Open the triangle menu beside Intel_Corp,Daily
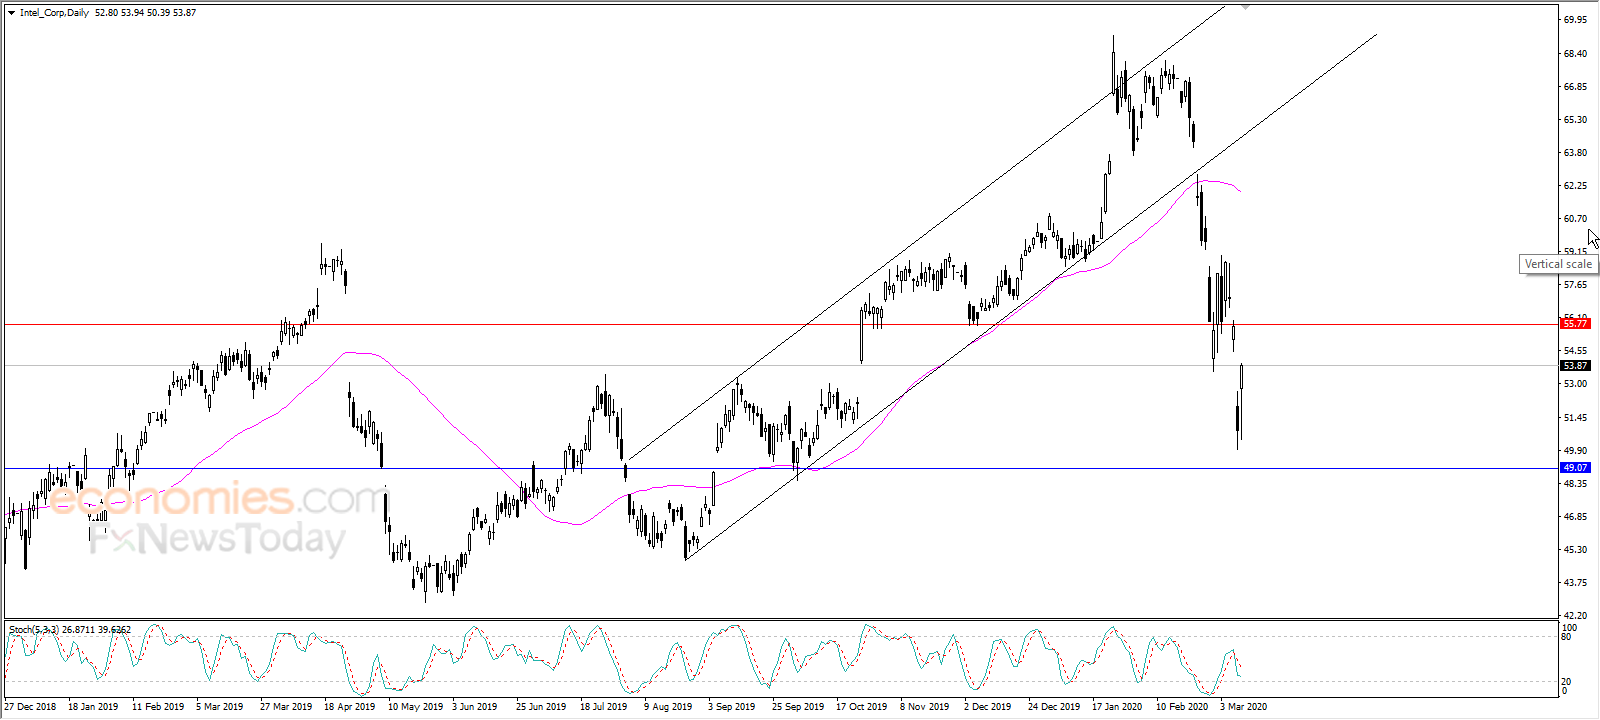The width and height of the screenshot is (1600, 720). (x=11, y=13)
